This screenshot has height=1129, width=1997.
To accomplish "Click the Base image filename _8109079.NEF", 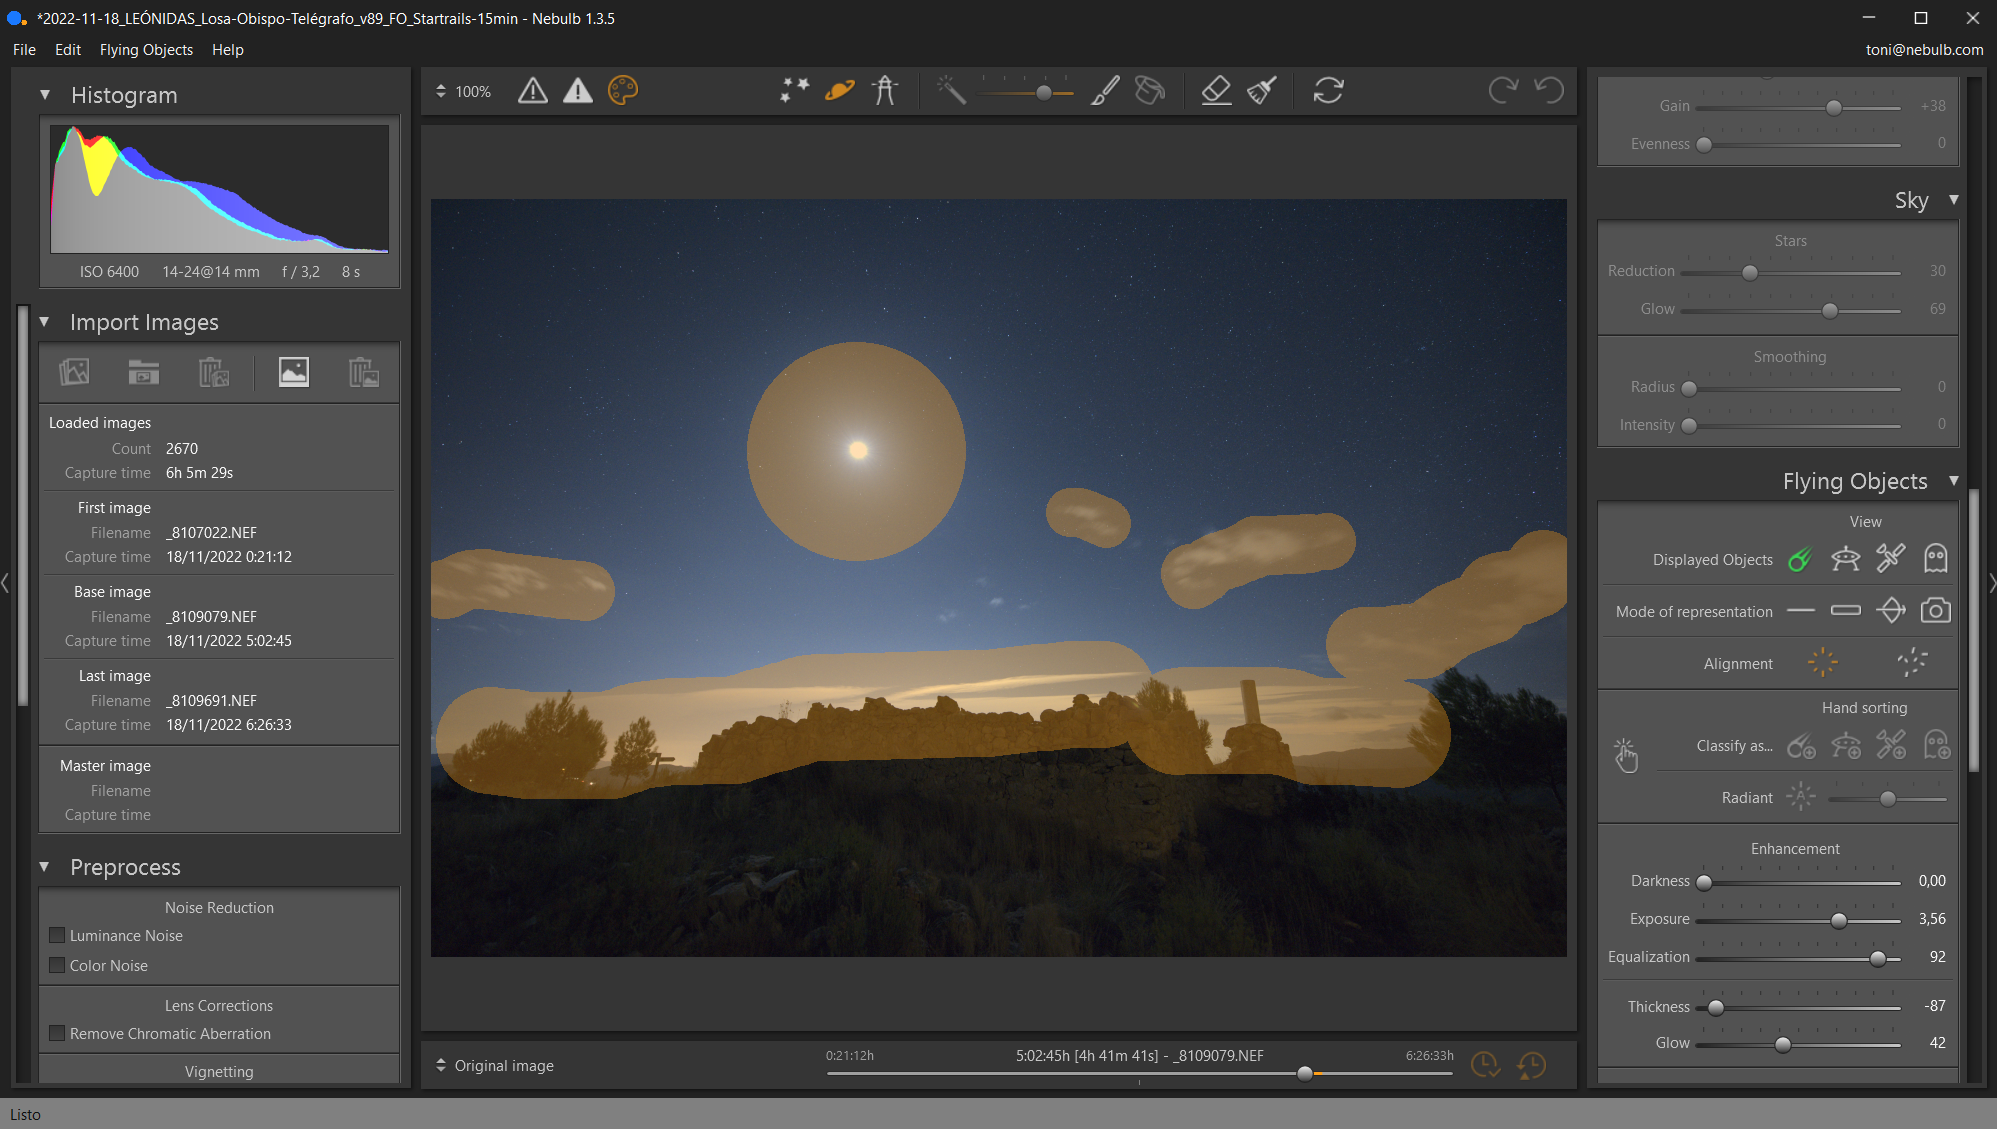I will [x=211, y=616].
